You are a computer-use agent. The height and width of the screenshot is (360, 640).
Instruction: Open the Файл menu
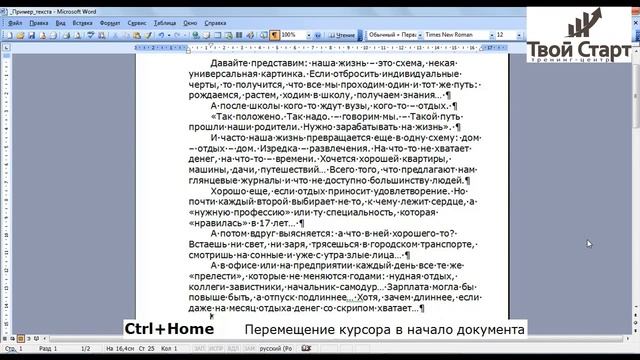pyautogui.click(x=15, y=23)
